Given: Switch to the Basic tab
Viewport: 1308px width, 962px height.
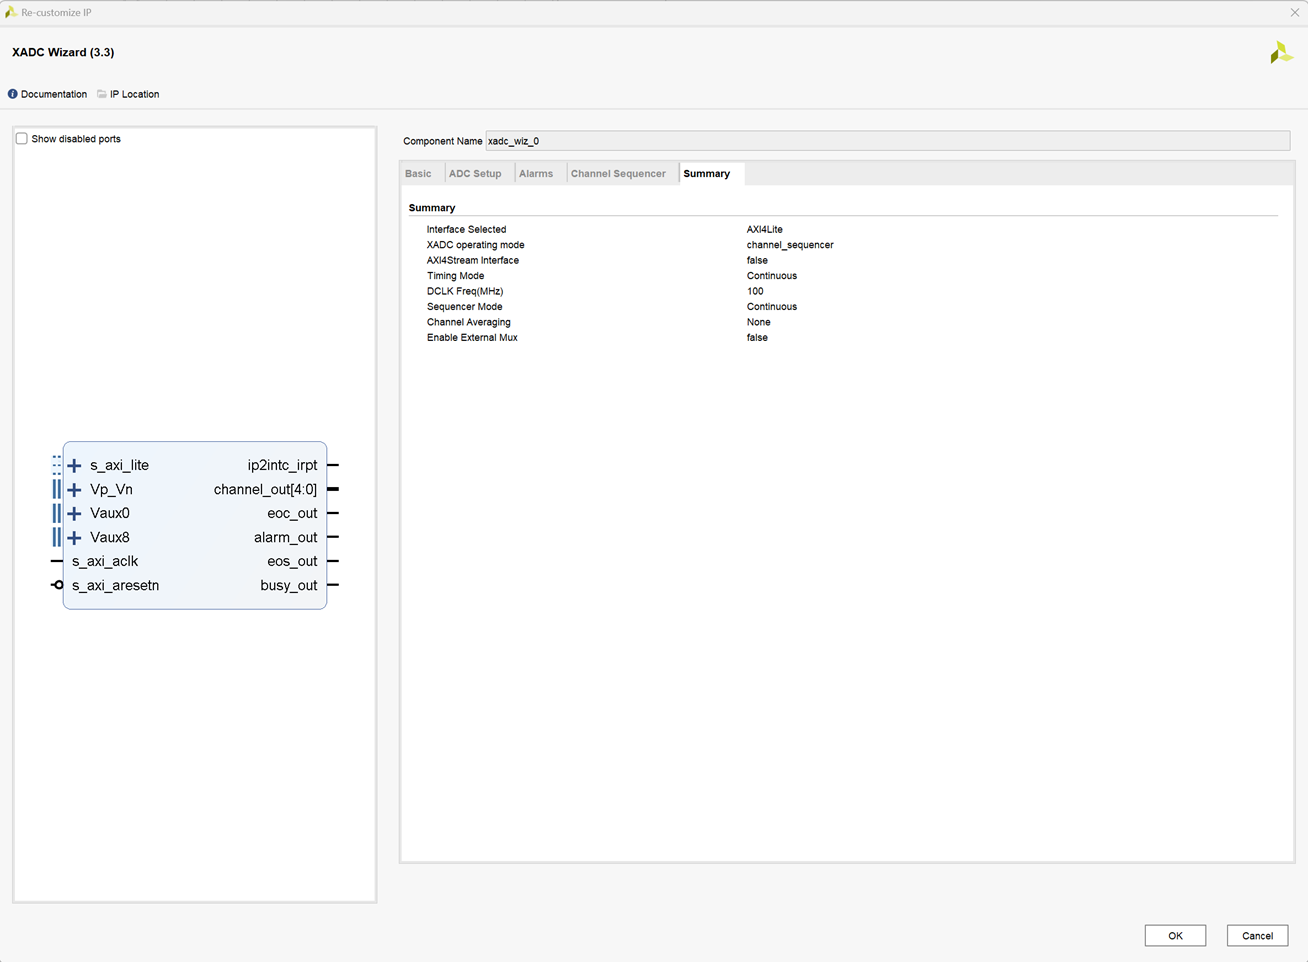Looking at the screenshot, I should [418, 174].
